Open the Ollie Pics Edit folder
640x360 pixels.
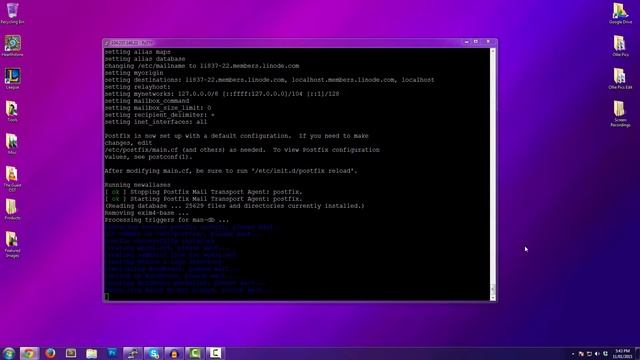pyautogui.click(x=620, y=78)
